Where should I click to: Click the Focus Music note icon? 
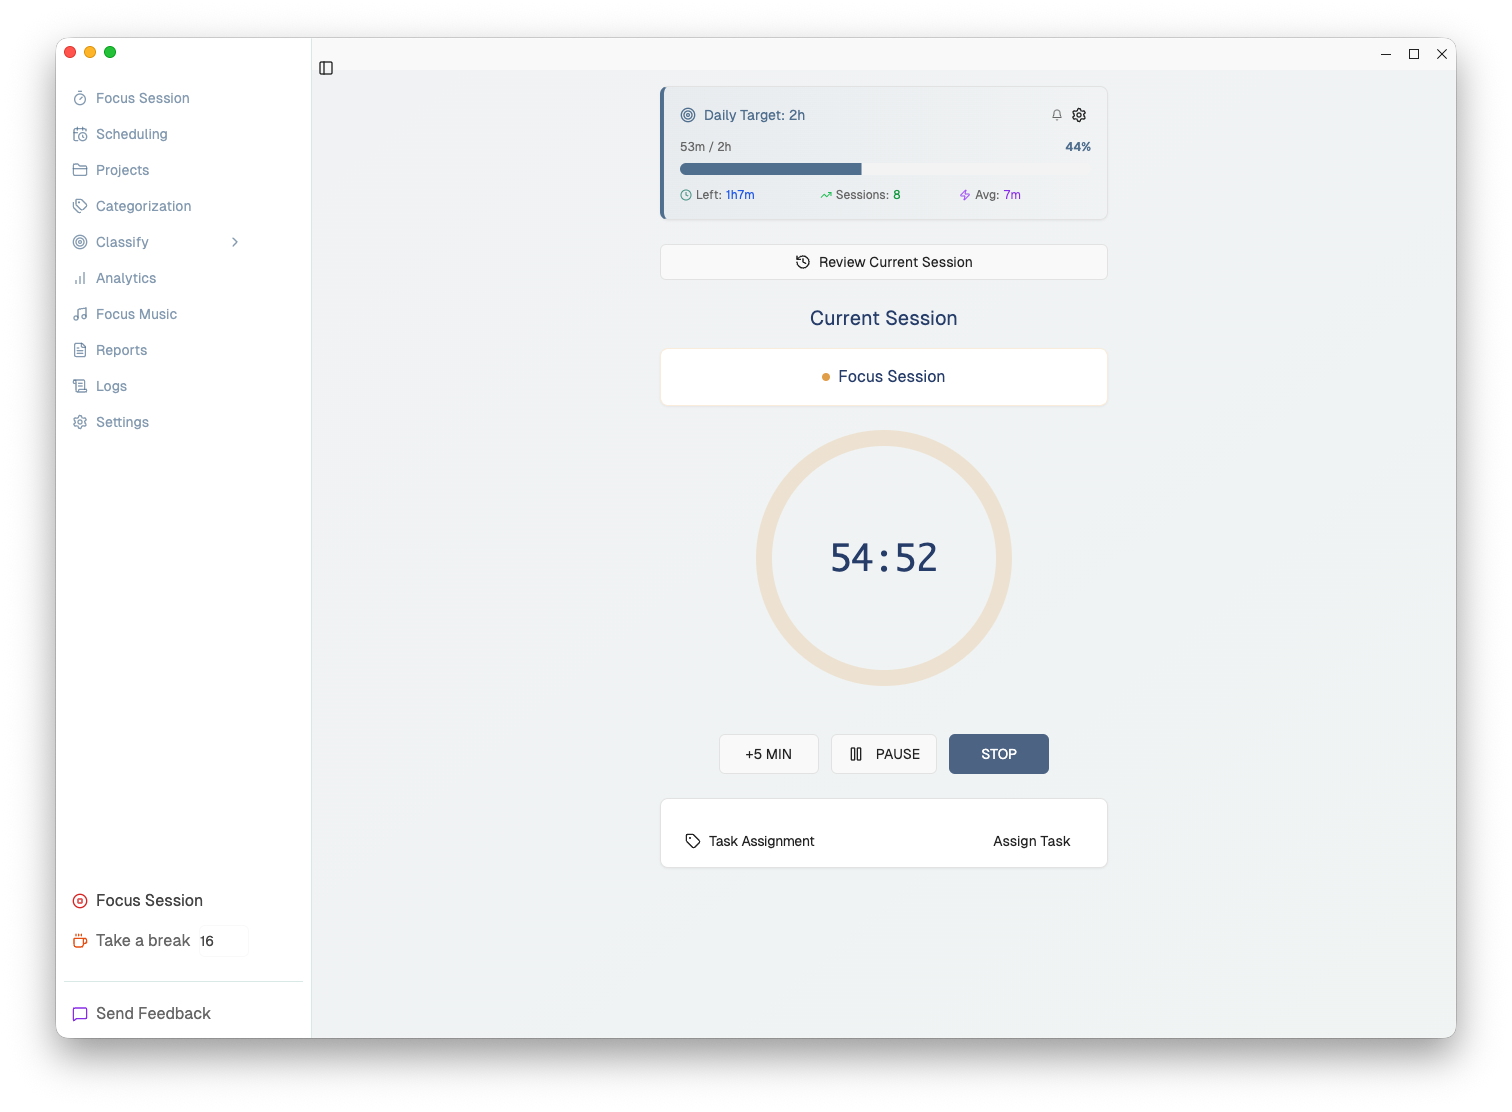pos(80,314)
